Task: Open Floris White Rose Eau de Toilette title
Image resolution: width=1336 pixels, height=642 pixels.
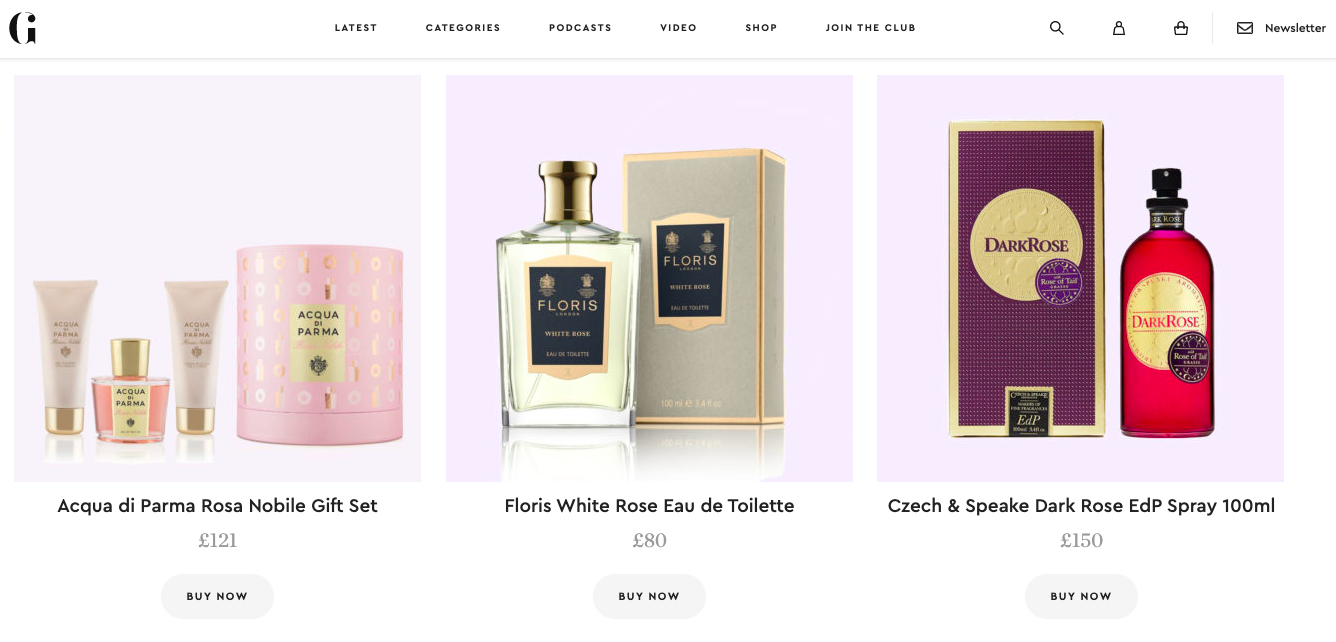Action: pyautogui.click(x=649, y=506)
